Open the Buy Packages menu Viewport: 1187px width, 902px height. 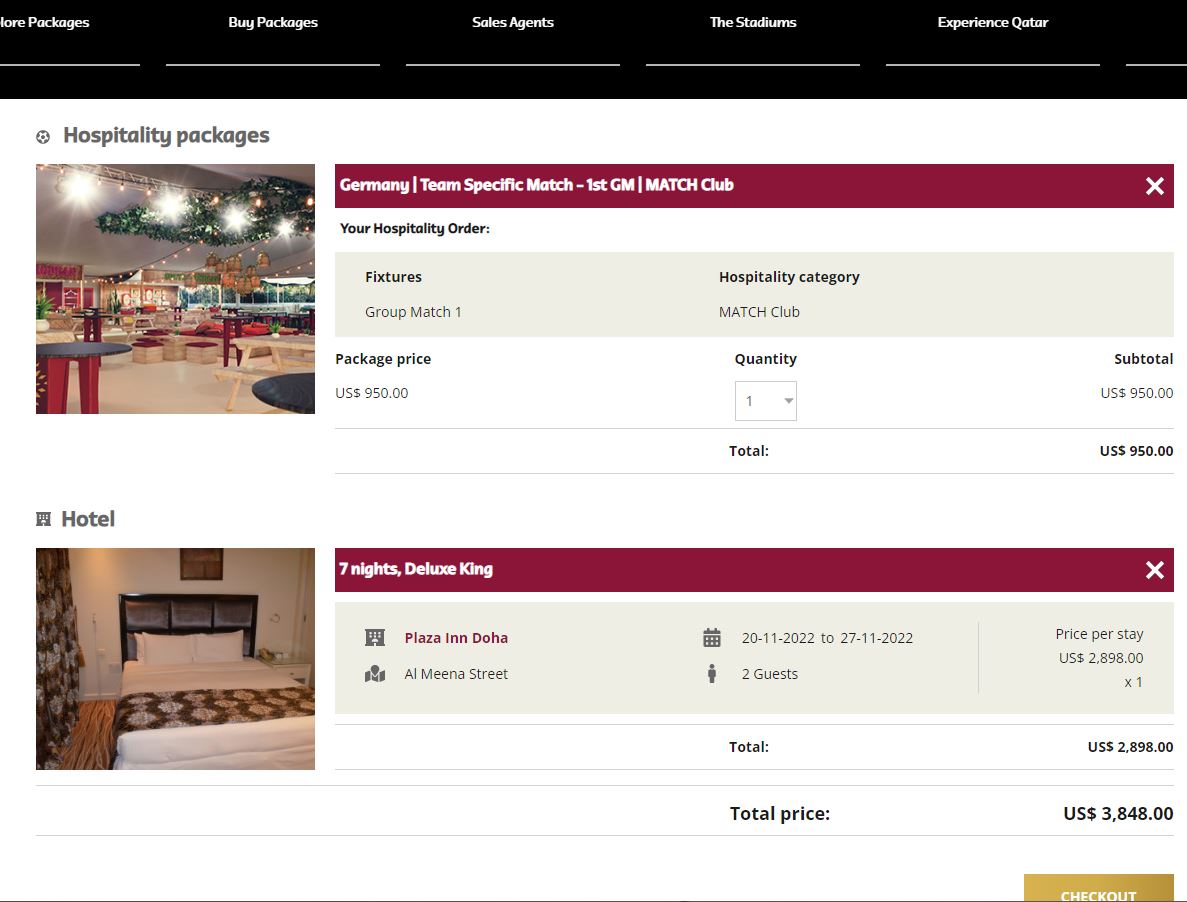click(273, 23)
